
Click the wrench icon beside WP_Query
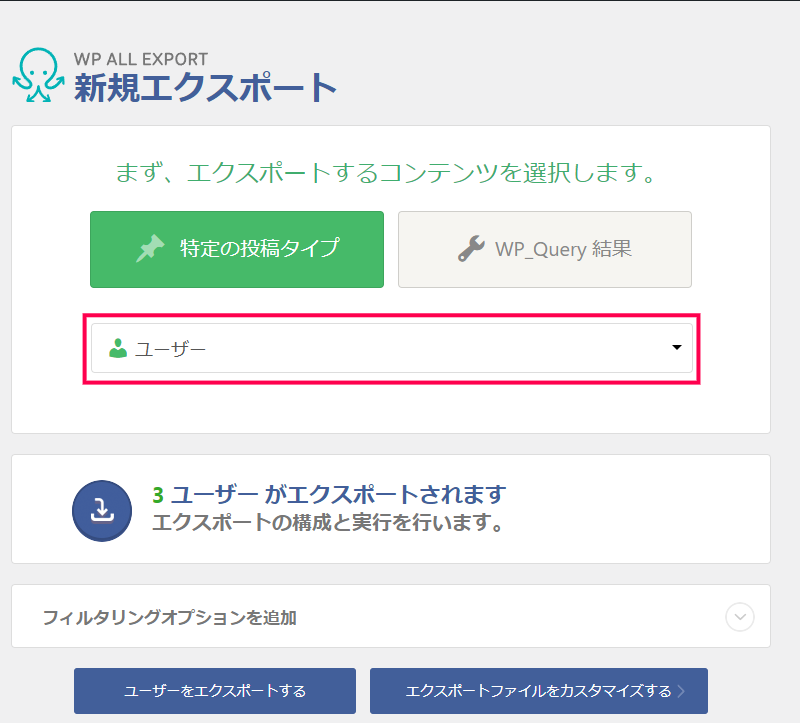pyautogui.click(x=471, y=248)
